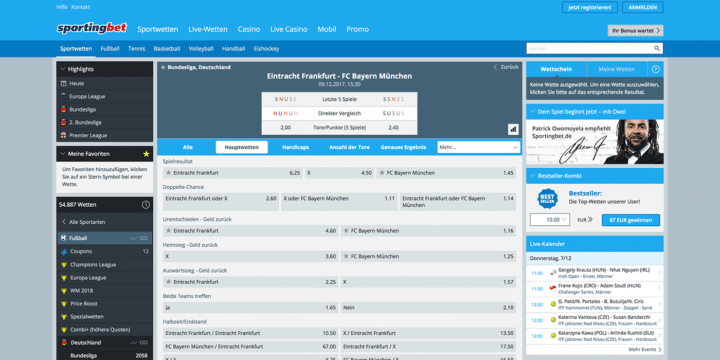720x360 pixels.
Task: Expand the Gergely Krausz match arrow
Action: click(x=659, y=273)
